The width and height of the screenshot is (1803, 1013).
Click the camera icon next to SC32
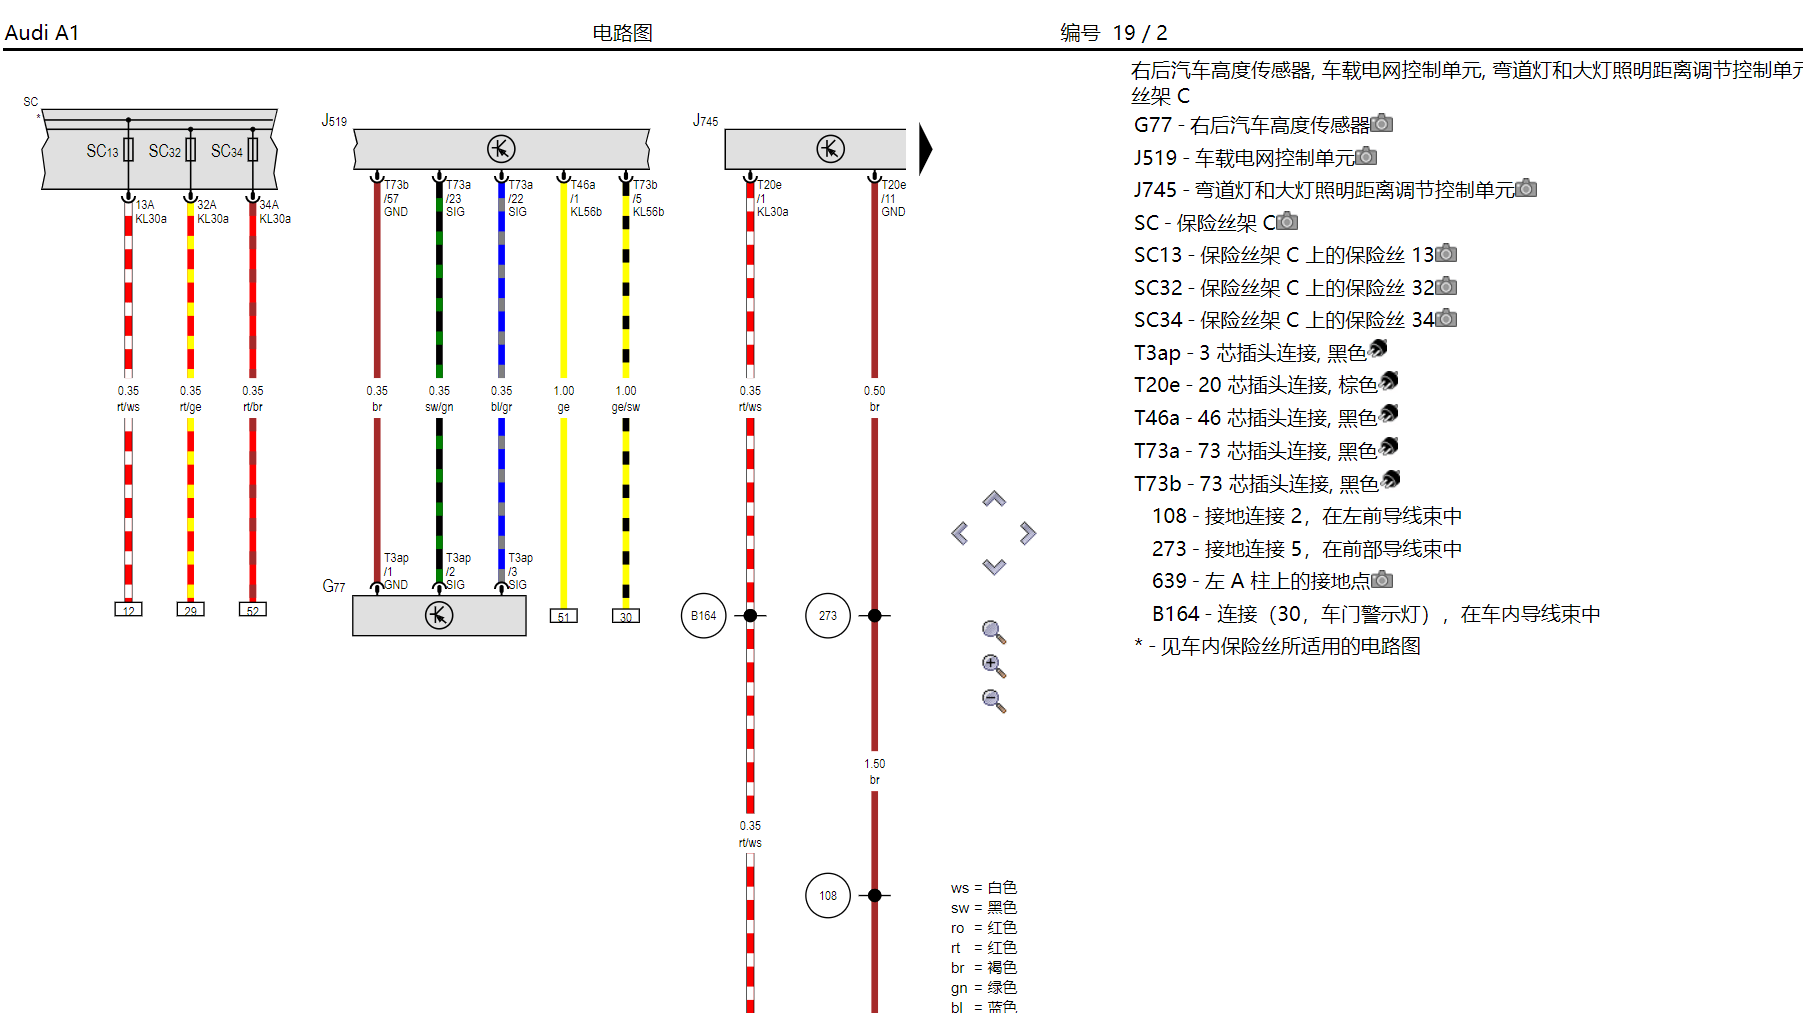[x=1444, y=287]
